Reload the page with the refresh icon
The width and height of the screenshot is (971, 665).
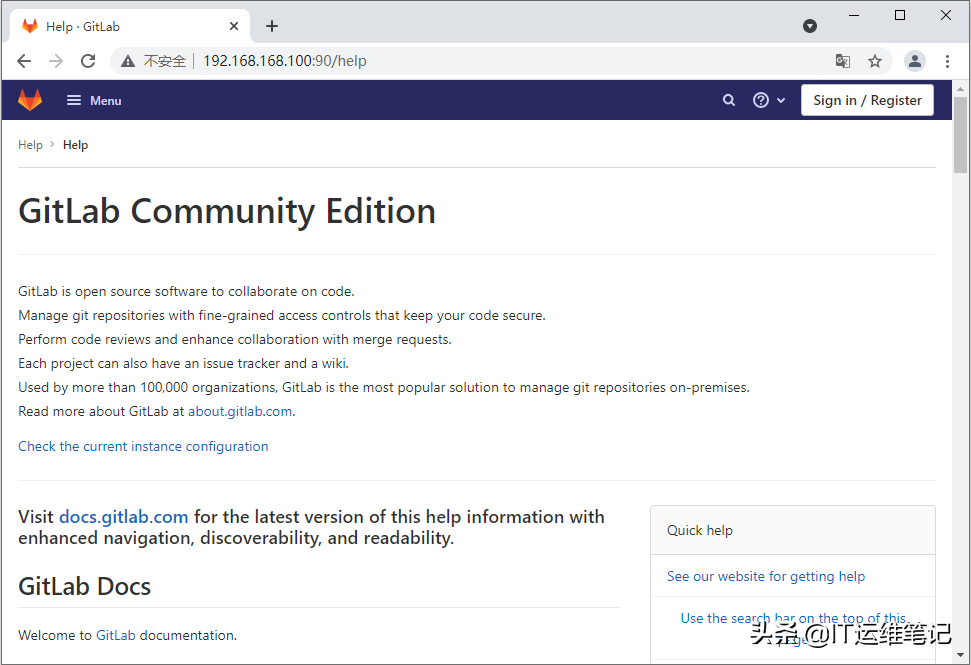[x=88, y=61]
